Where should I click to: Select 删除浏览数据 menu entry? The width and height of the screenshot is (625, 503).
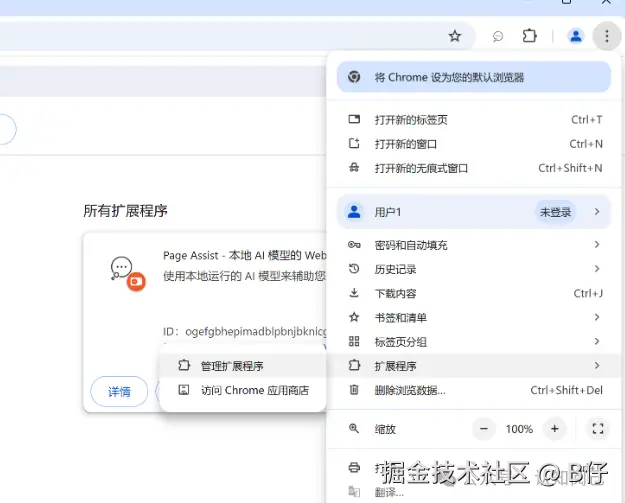point(474,390)
